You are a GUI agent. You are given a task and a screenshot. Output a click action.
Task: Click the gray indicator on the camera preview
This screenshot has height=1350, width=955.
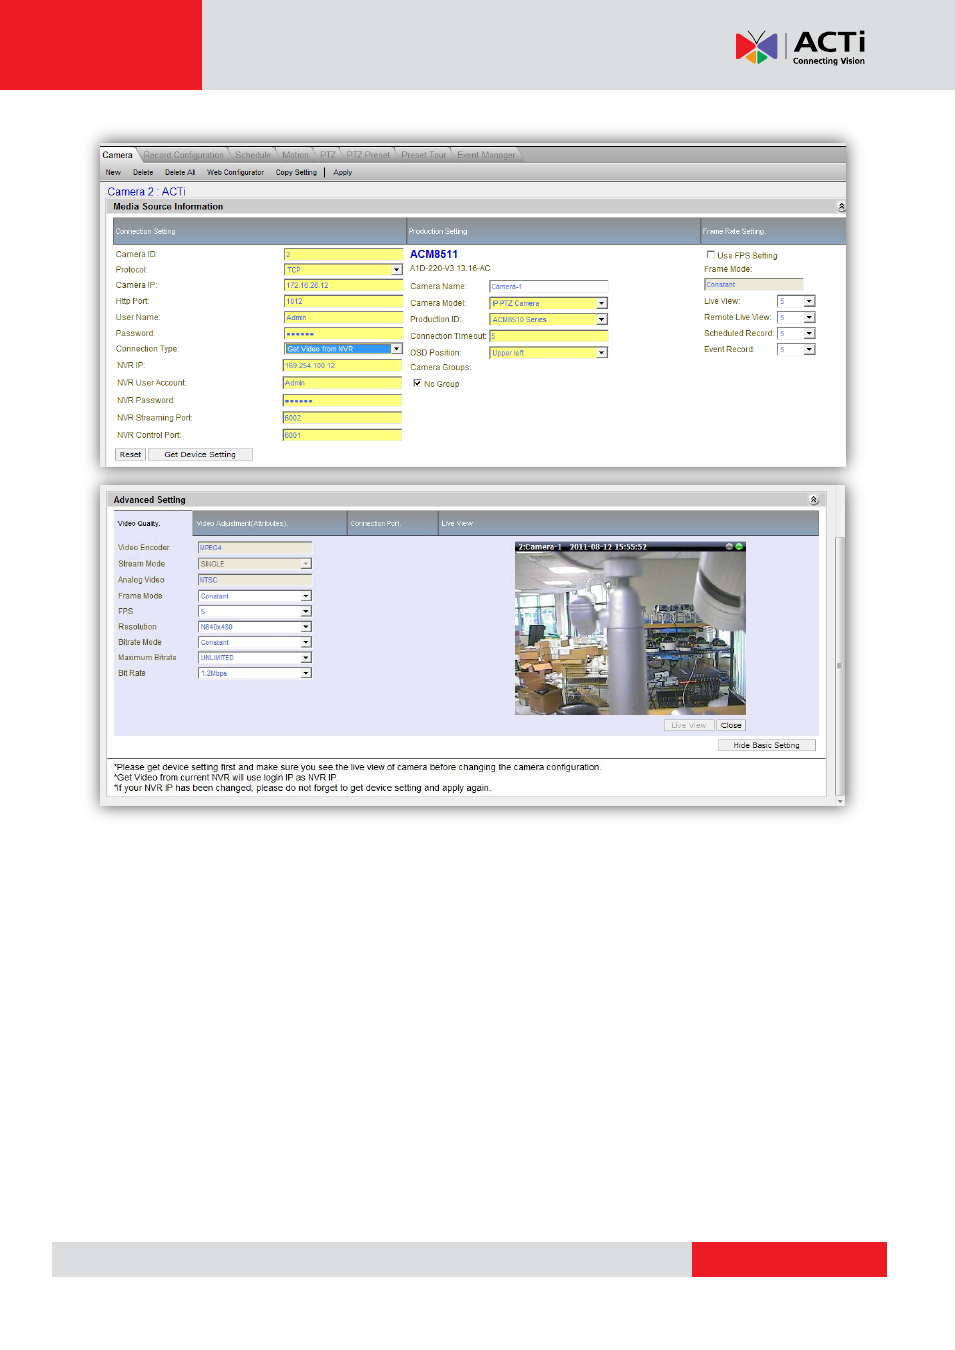(x=729, y=547)
